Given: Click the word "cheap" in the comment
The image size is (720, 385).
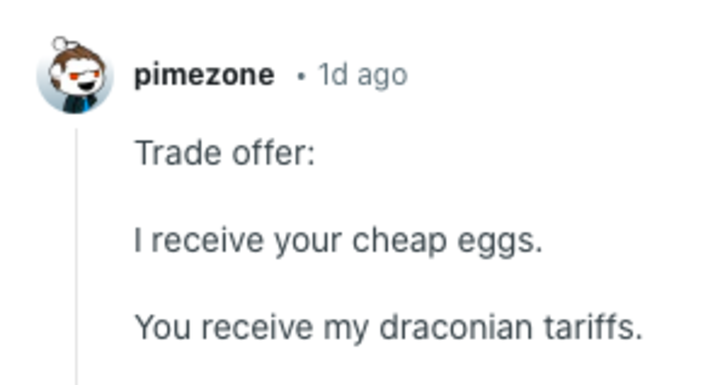Looking at the screenshot, I should [399, 242].
